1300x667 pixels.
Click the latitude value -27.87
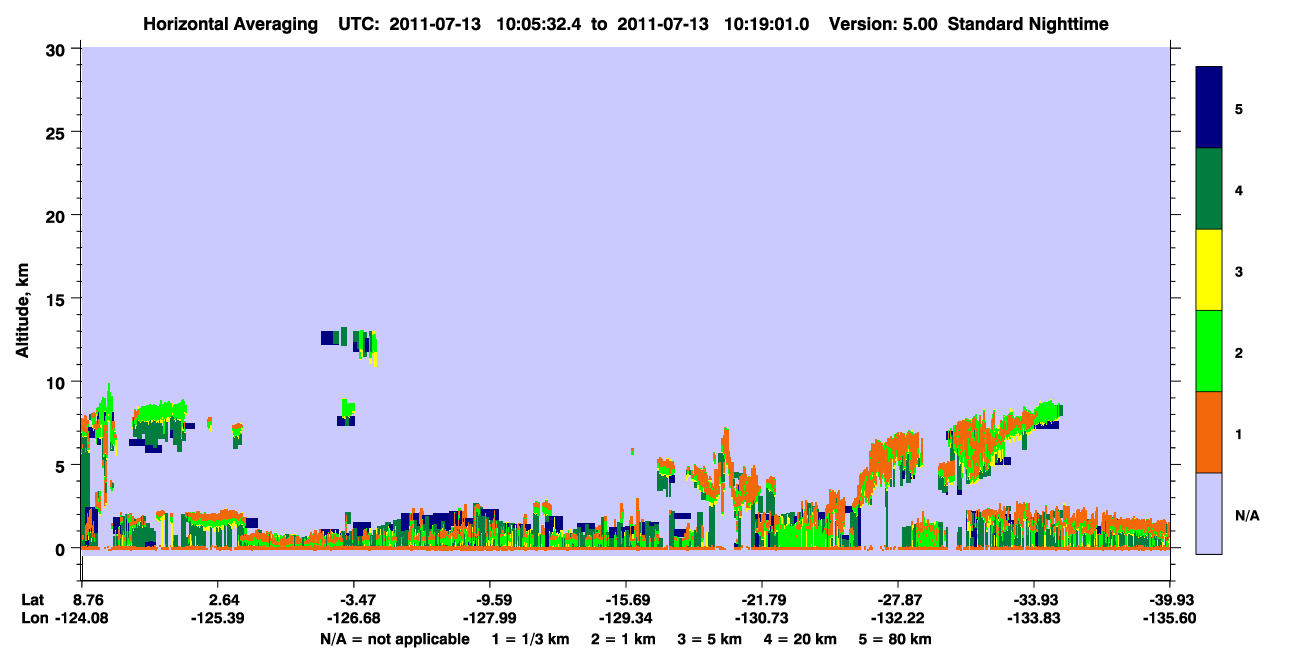(x=897, y=600)
